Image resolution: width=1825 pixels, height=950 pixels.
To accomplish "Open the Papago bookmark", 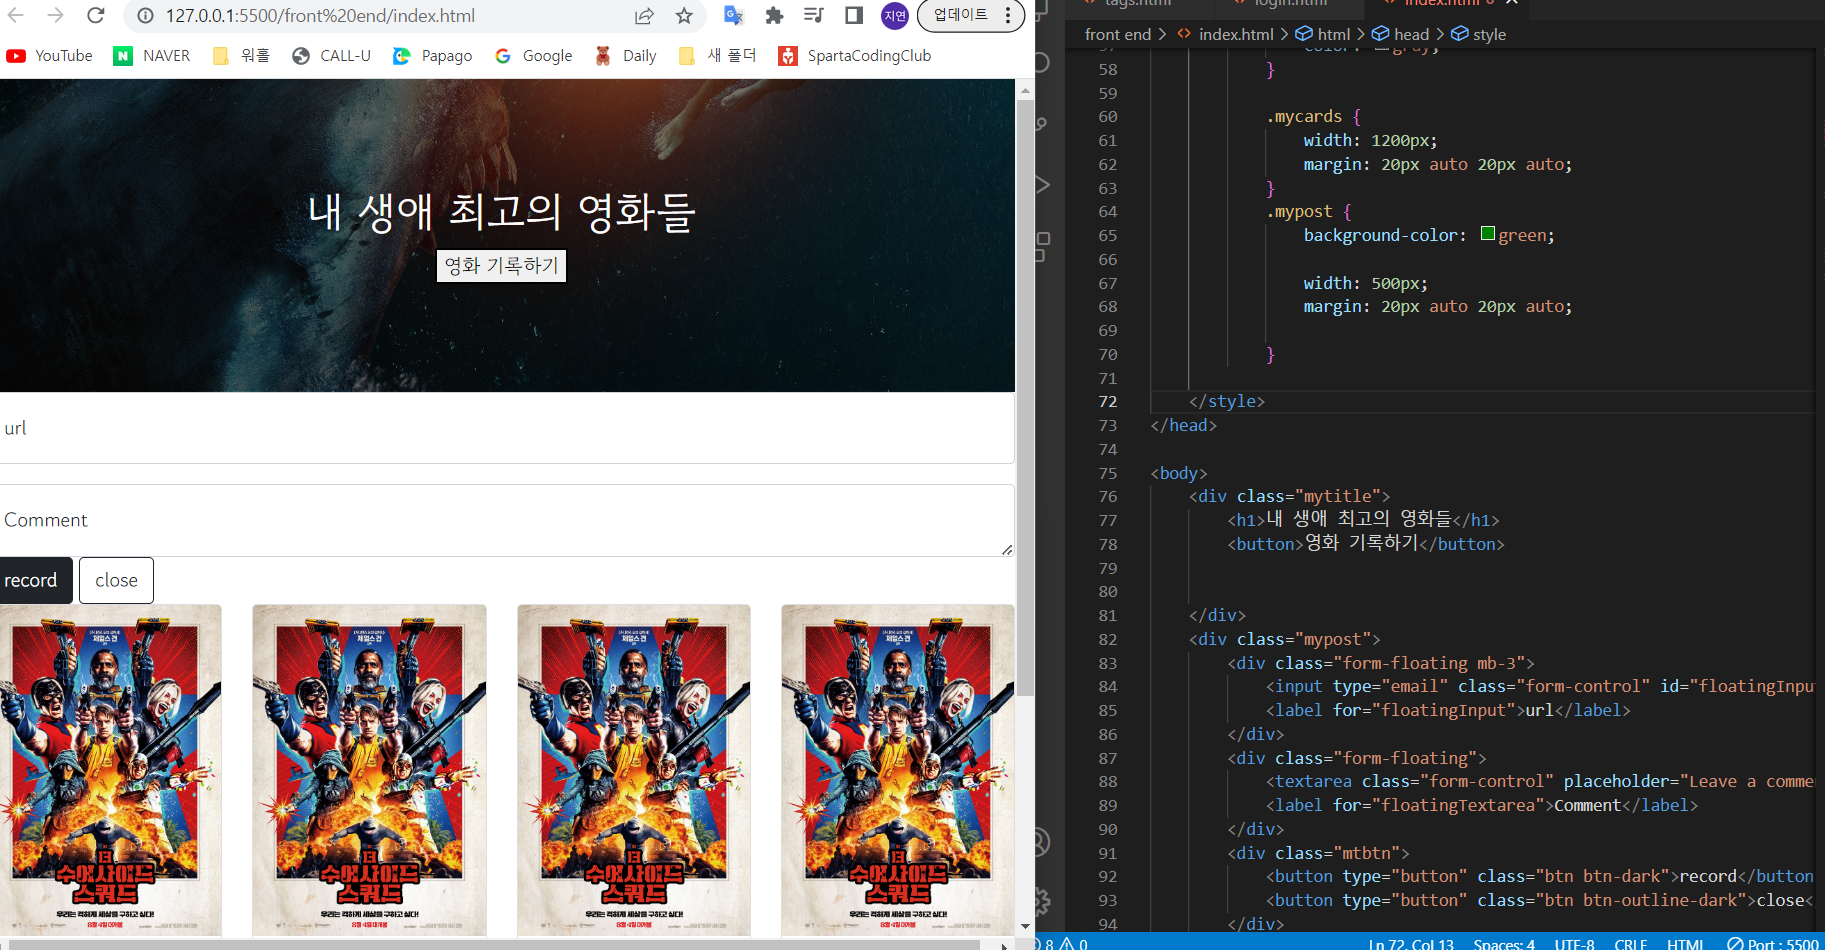I will [x=433, y=56].
